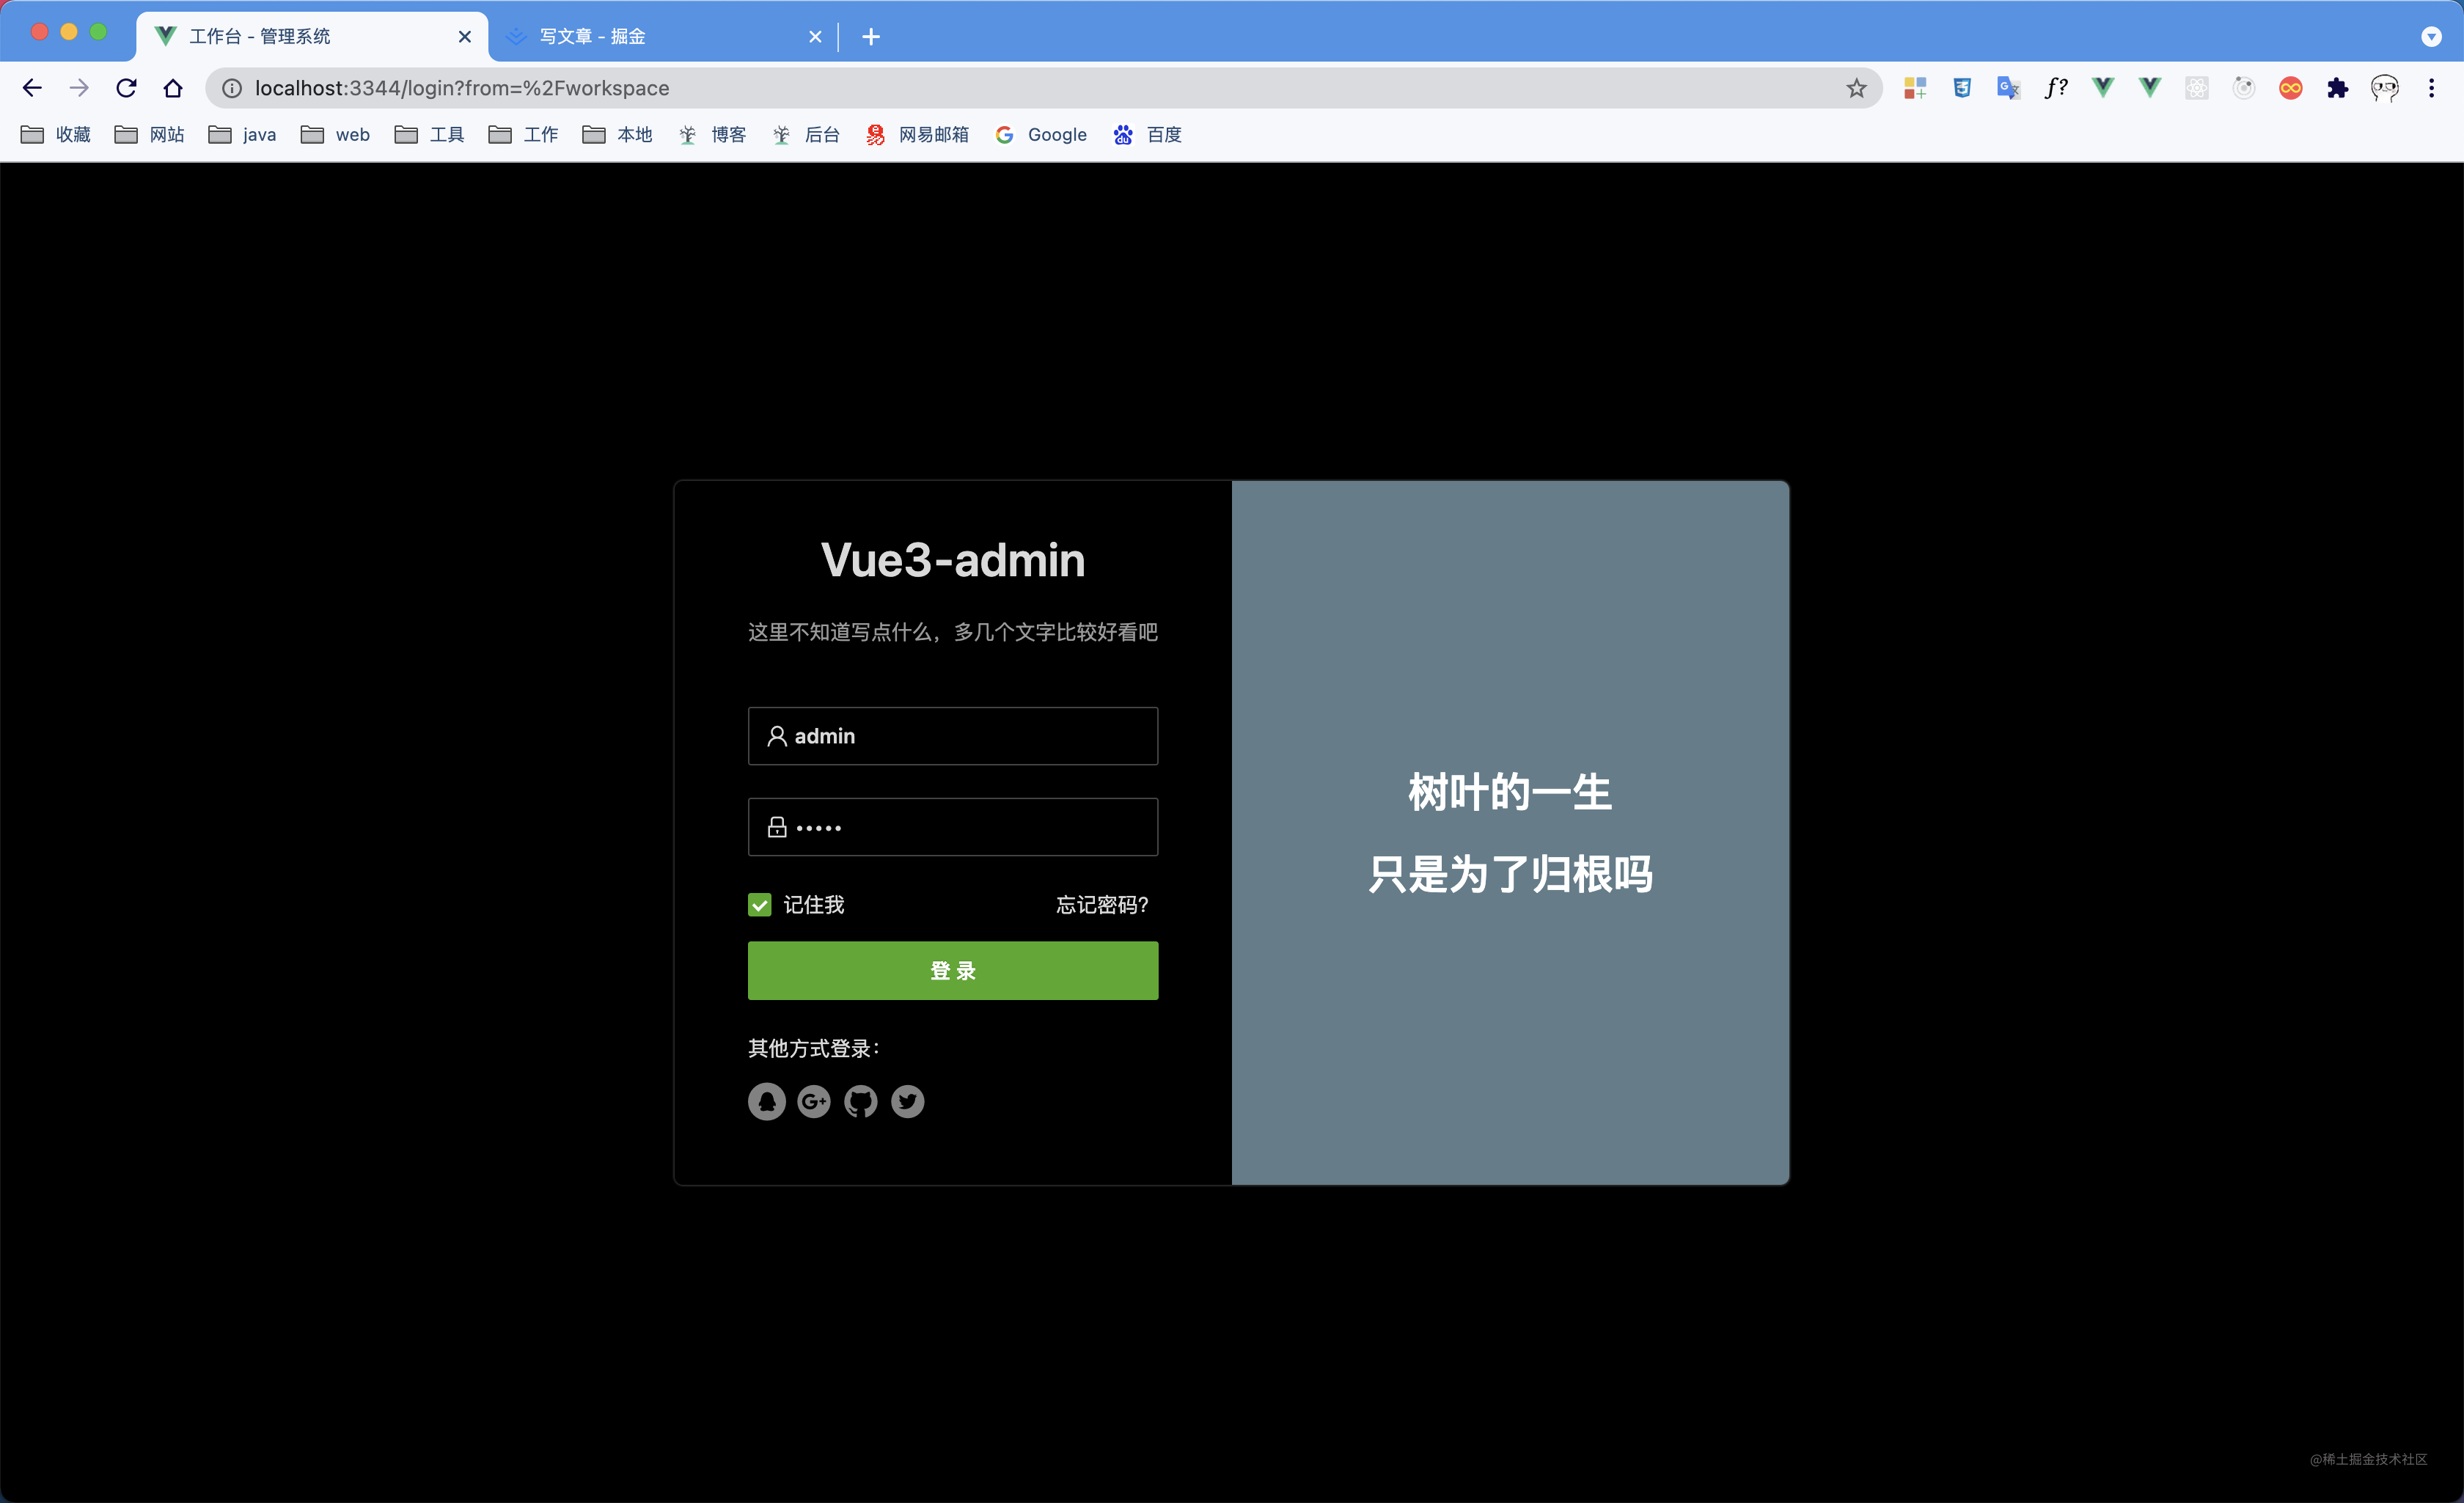The image size is (2464, 1503).
Task: Open the 收藏 bookmarks folder
Action: click(x=54, y=134)
